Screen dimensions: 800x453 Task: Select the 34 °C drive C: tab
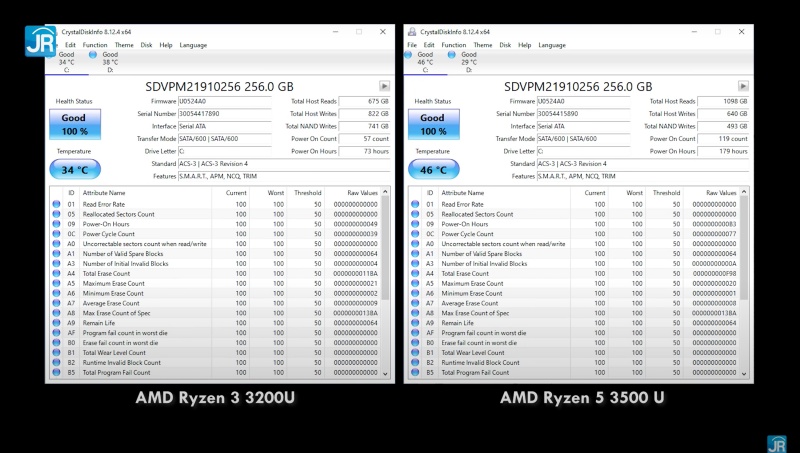66,61
